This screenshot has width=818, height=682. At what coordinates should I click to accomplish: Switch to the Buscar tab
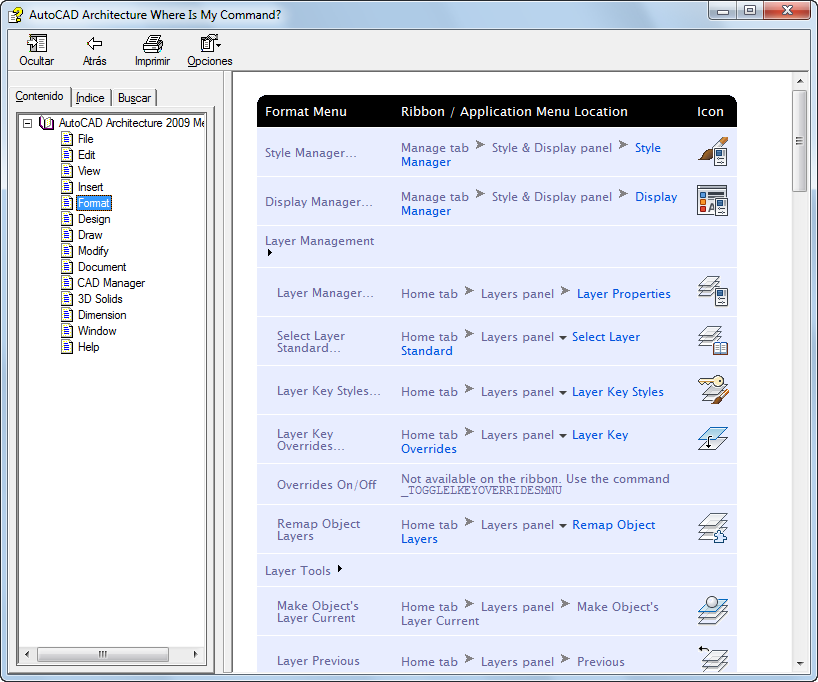point(134,98)
